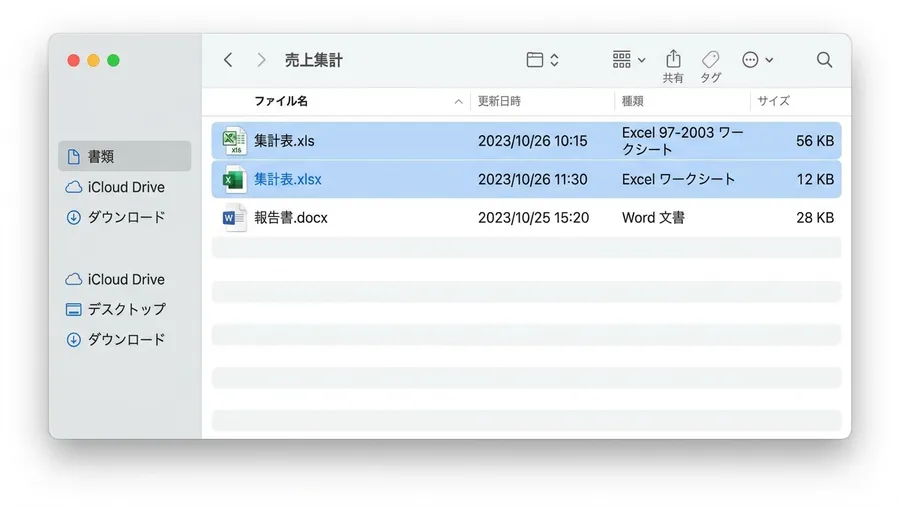900x506 pixels.
Task: Go back with the left chevron
Action: (228, 60)
